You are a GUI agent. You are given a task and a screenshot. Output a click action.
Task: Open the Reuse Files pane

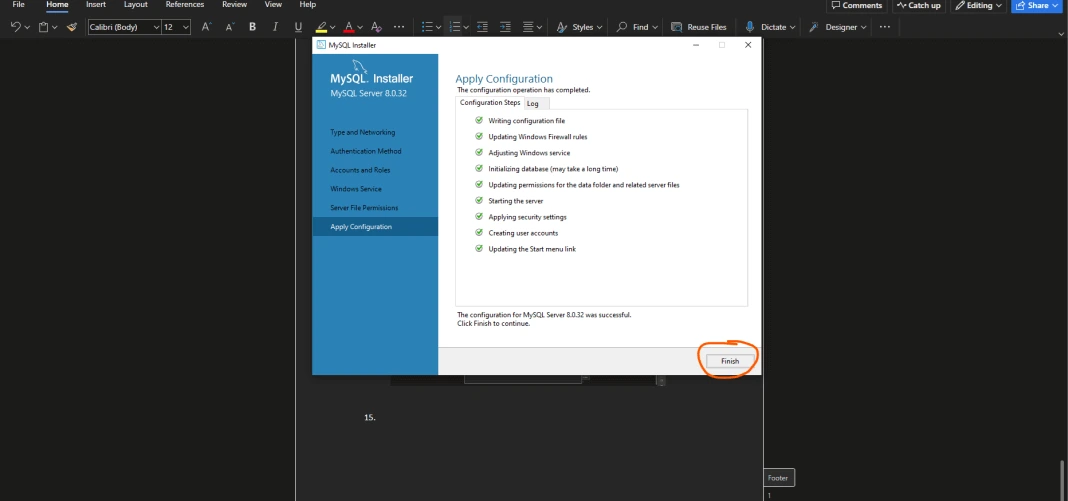tap(699, 27)
